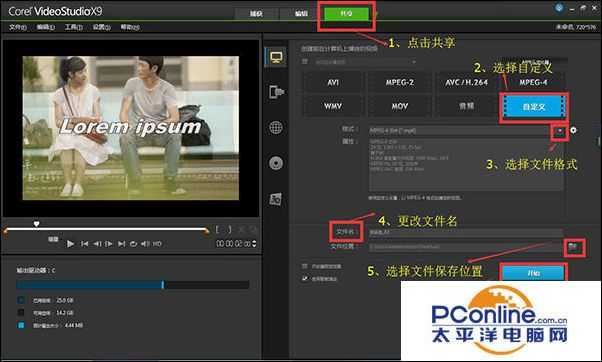Click timecode stepper arrows
The width and height of the screenshot is (602, 362).
coord(254,244)
